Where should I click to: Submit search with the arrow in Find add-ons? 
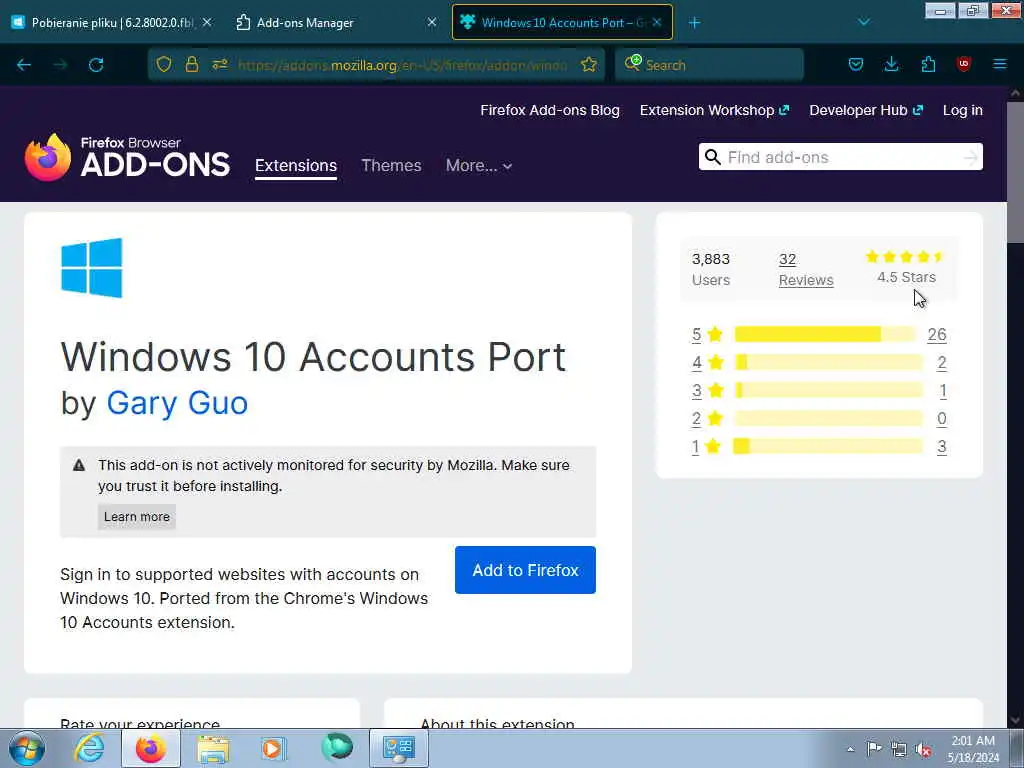pyautogui.click(x=971, y=157)
